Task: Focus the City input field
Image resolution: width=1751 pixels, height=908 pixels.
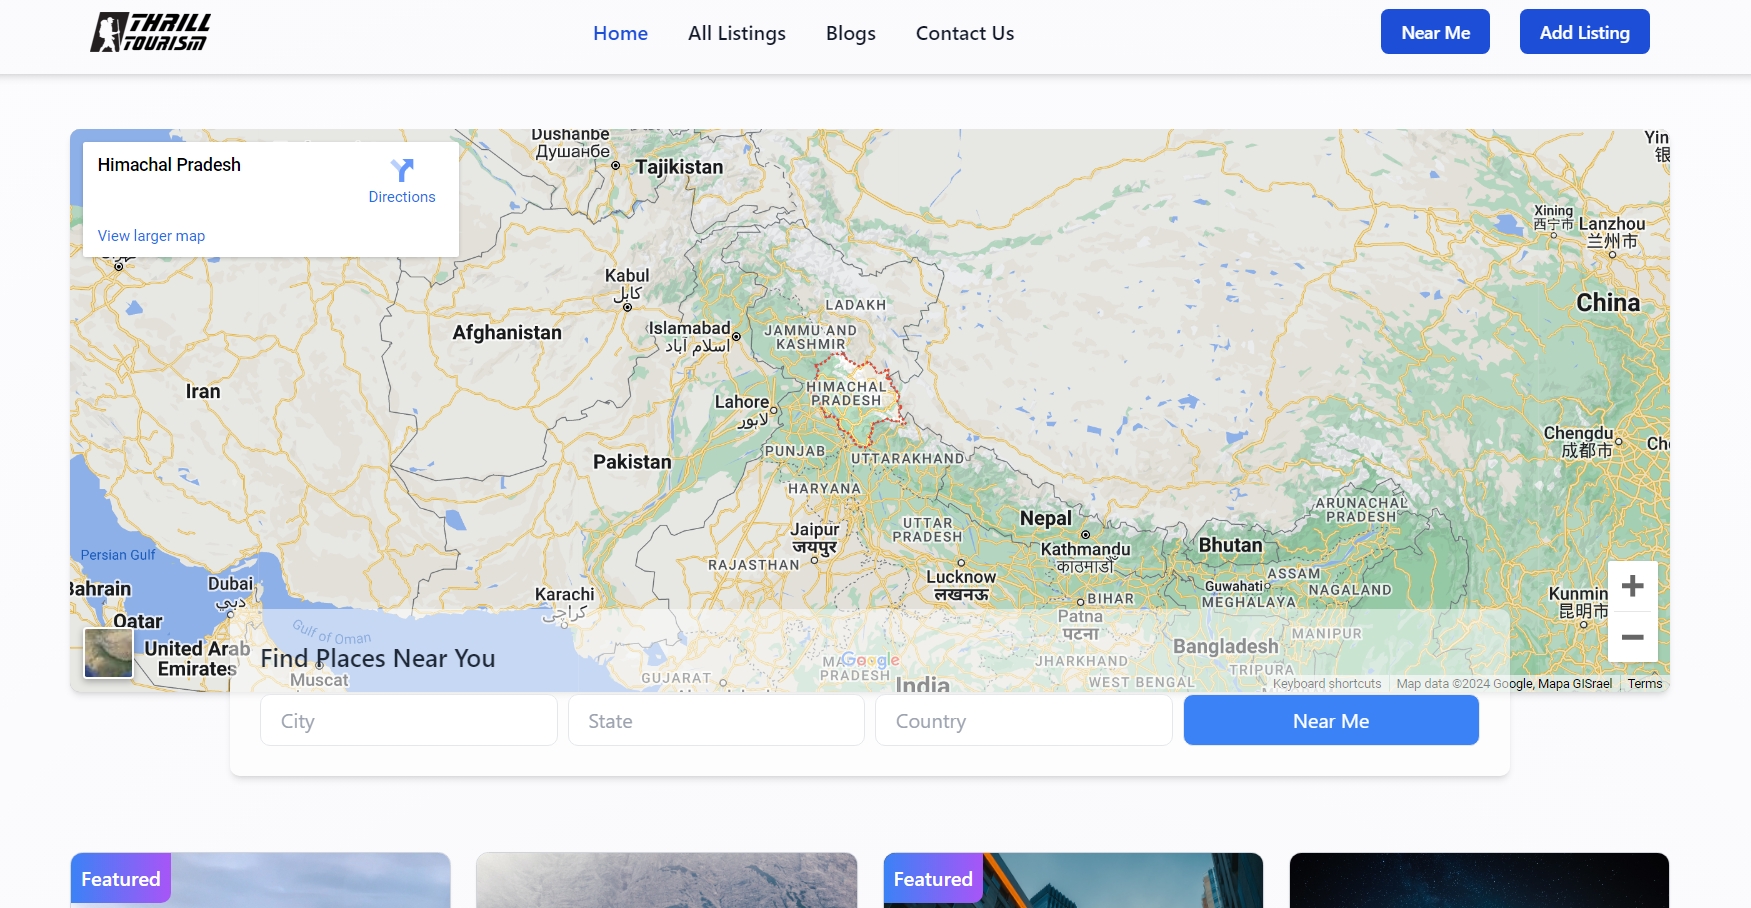Action: click(x=409, y=721)
